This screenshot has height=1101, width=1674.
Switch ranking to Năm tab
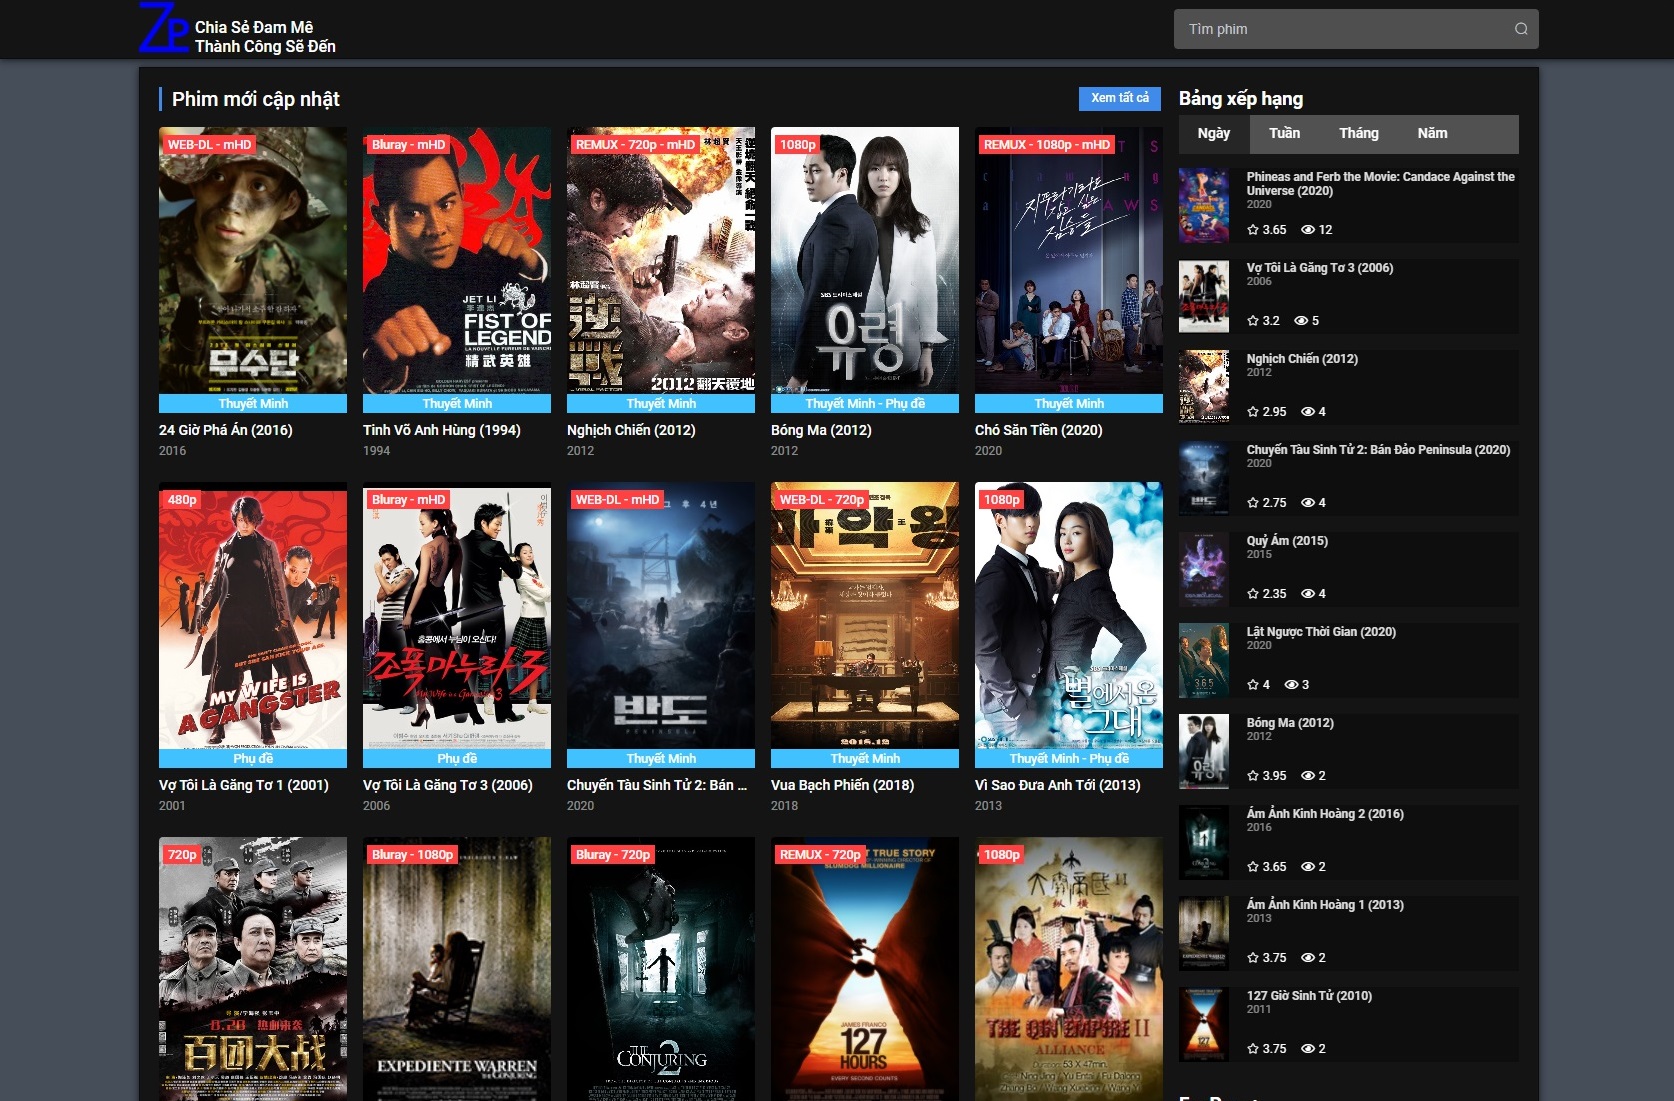pos(1432,134)
